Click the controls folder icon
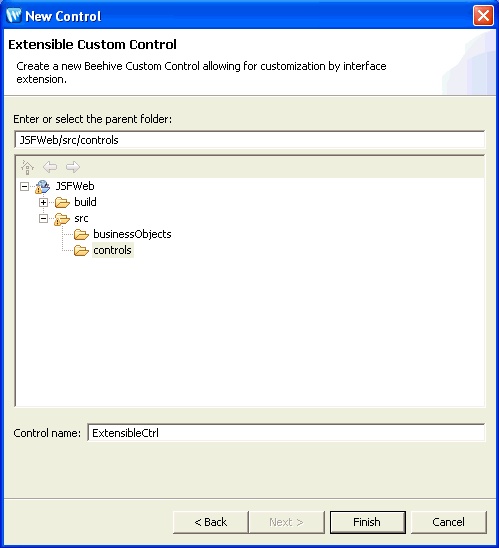Screen dimensions: 499x548 pos(81,251)
